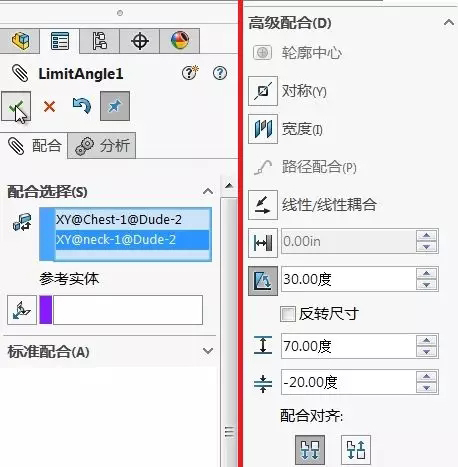
Task: Select the 宽度 width mate icon
Action: pyautogui.click(x=263, y=129)
